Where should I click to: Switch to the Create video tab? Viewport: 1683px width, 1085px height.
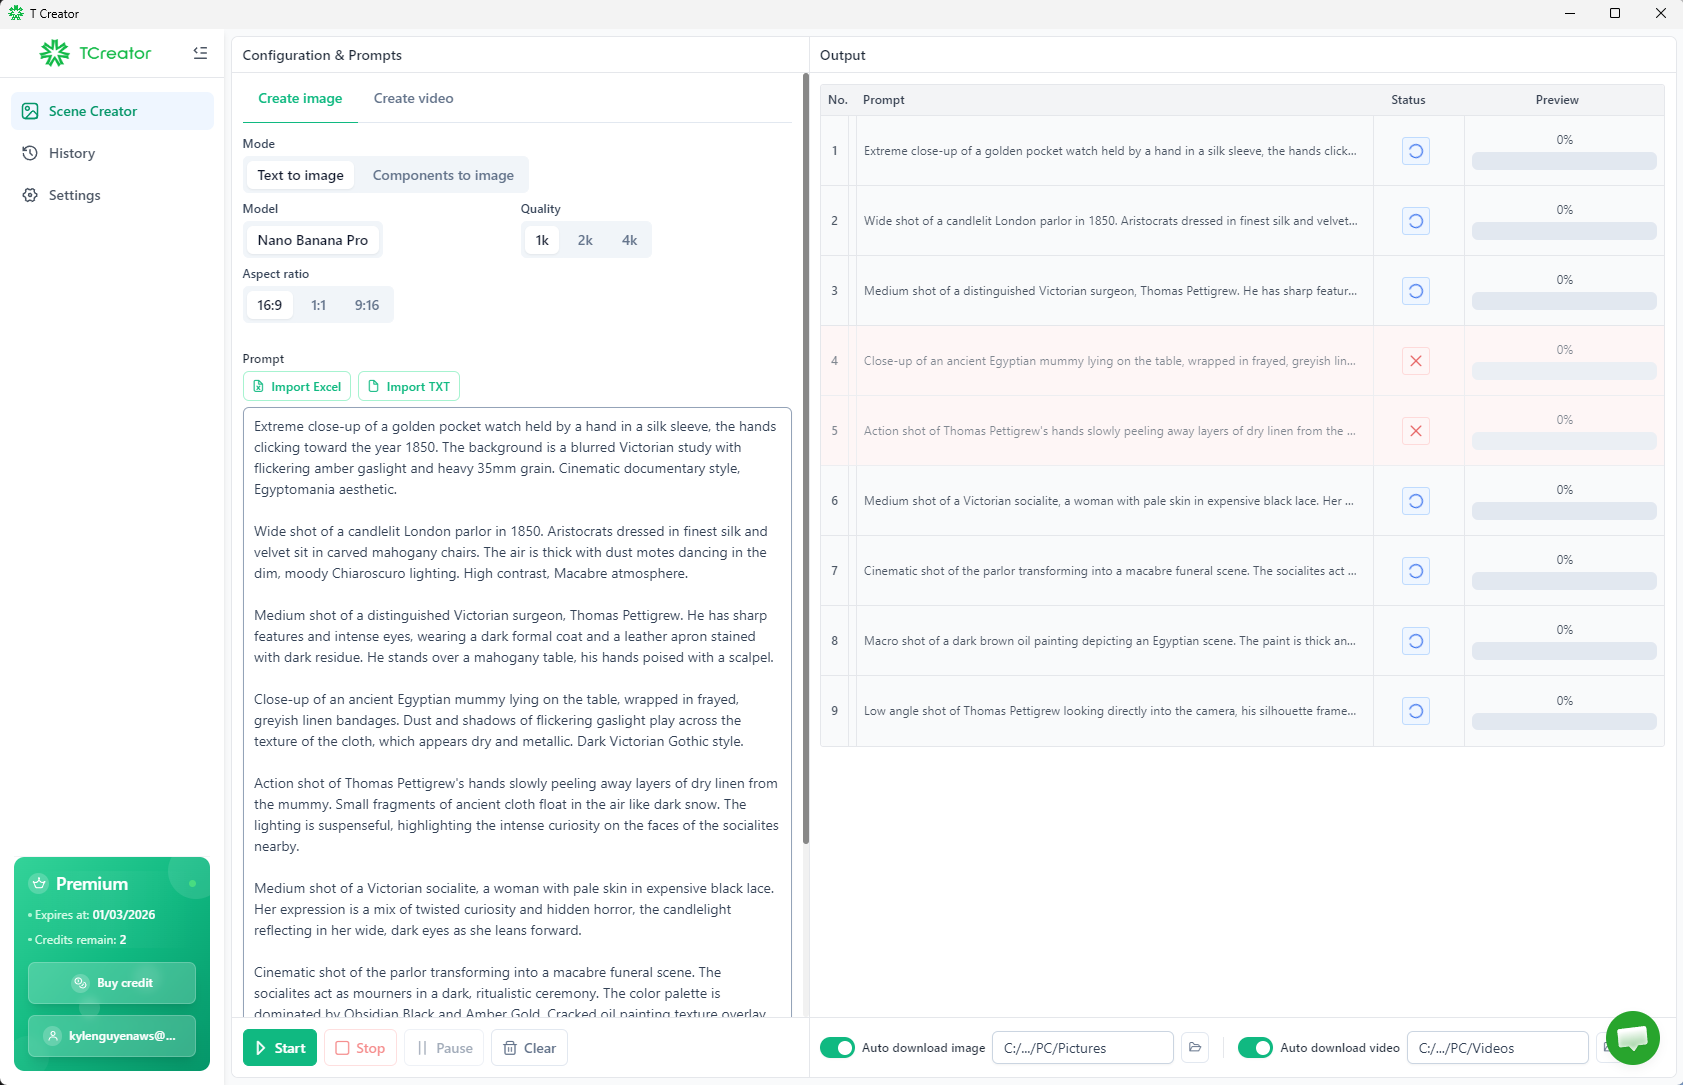pyautogui.click(x=413, y=98)
